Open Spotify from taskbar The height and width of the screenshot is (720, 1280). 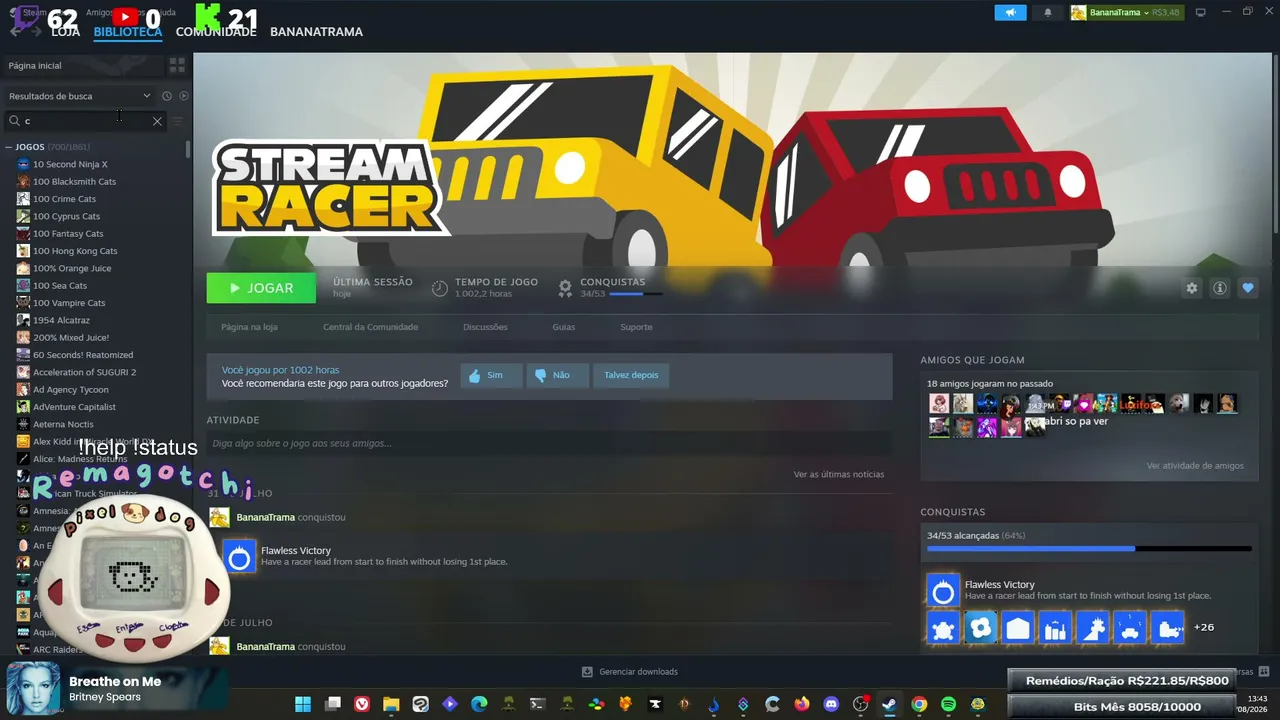coord(948,704)
